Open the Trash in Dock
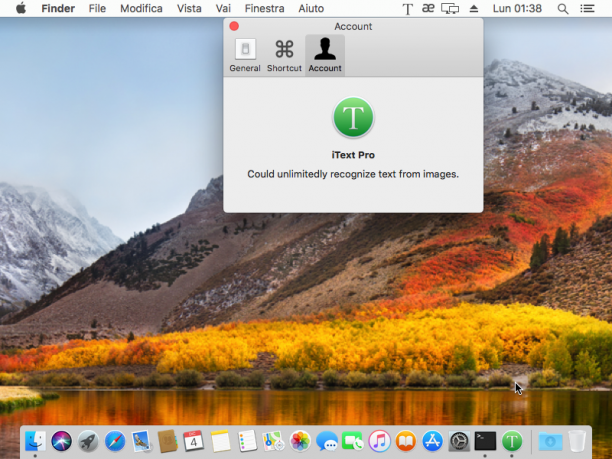The width and height of the screenshot is (612, 459). pos(577,441)
